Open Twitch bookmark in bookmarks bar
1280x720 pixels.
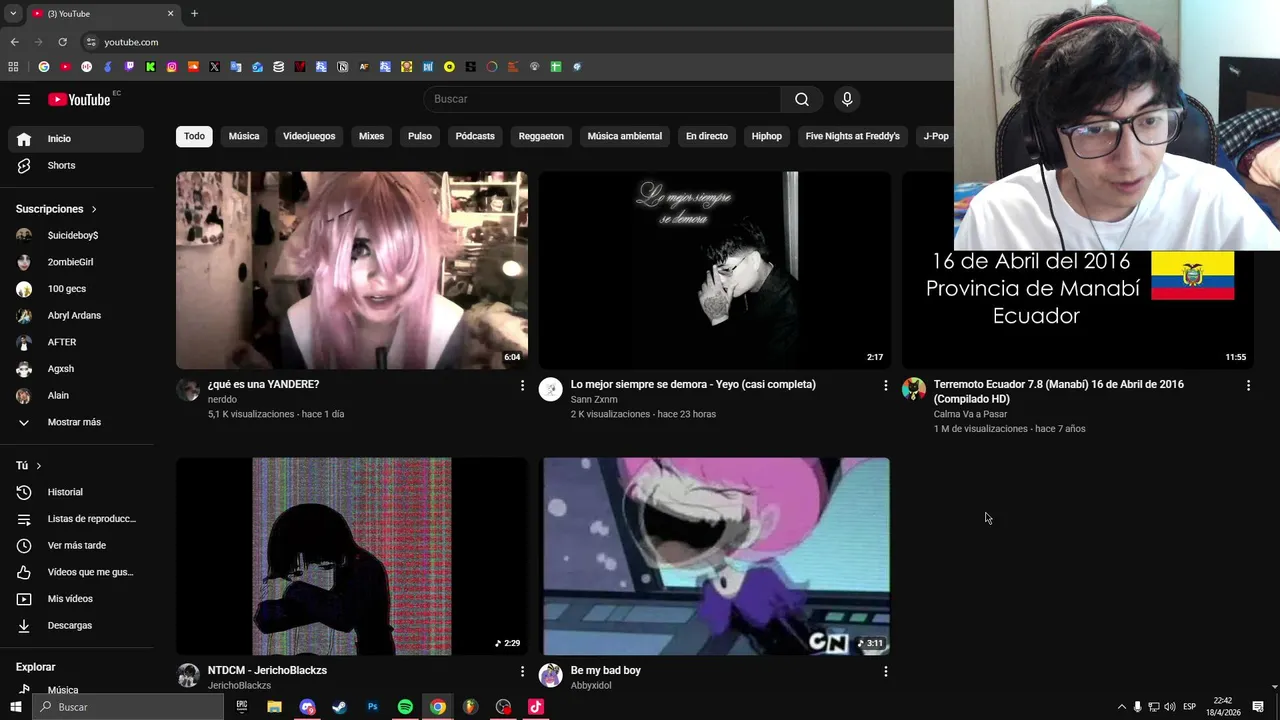pyautogui.click(x=129, y=67)
